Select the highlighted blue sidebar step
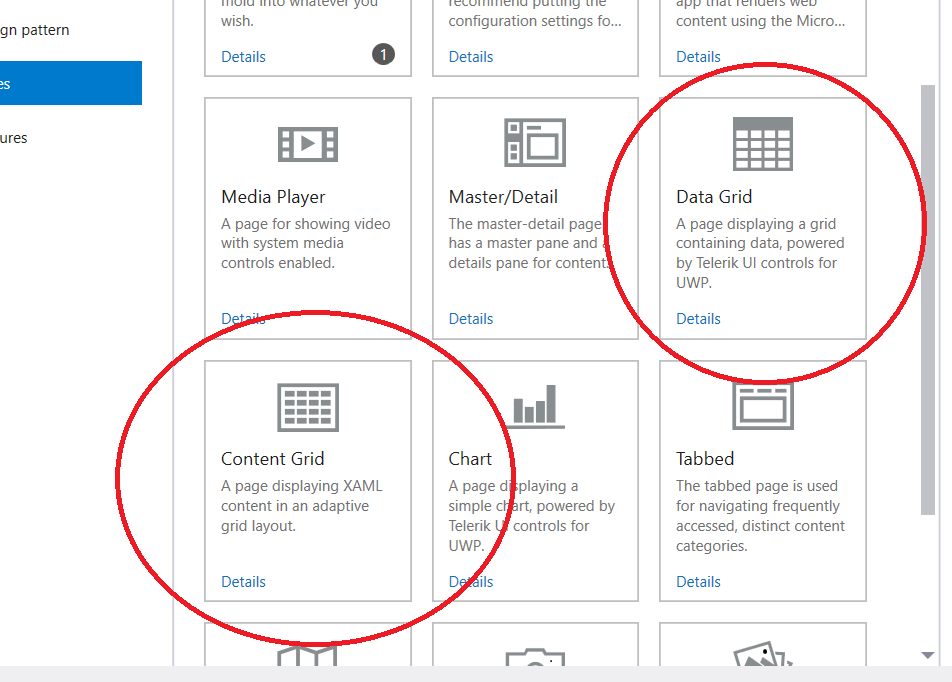Screen dimensions: 952x682 click(x=71, y=83)
